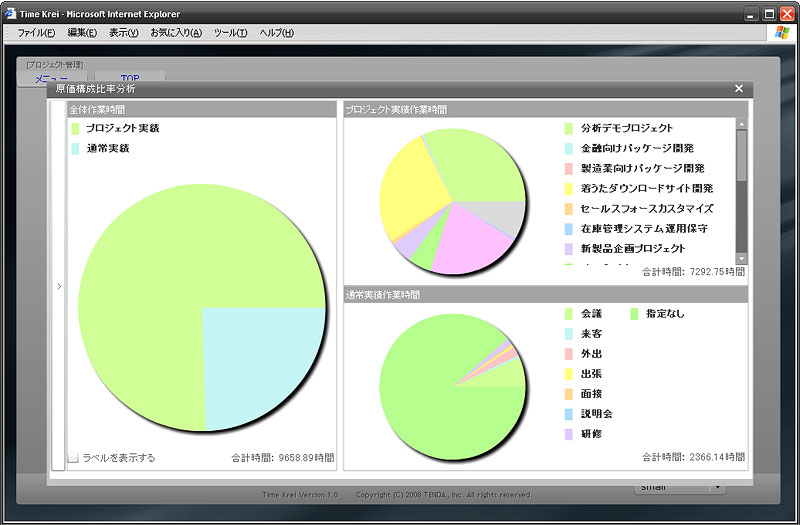Click the 説明会 legend color swatch
Screen dimensions: 800x525
click(x=569, y=414)
